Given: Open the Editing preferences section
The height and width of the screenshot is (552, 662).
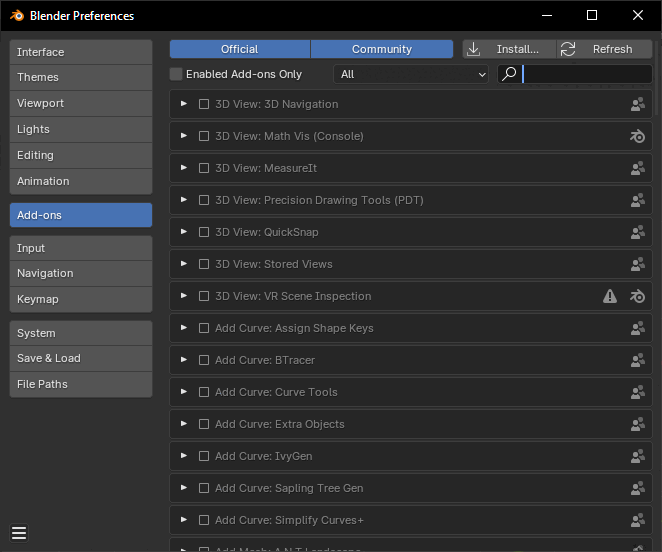Looking at the screenshot, I should (81, 155).
